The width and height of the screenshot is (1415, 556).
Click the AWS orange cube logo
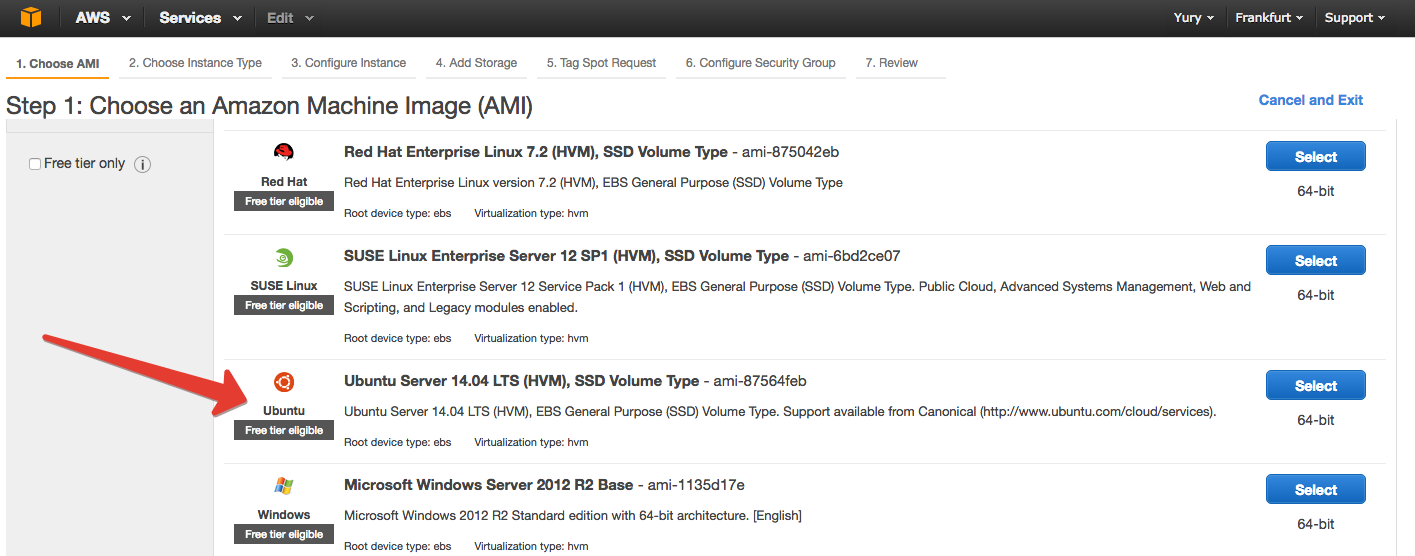pyautogui.click(x=31, y=18)
